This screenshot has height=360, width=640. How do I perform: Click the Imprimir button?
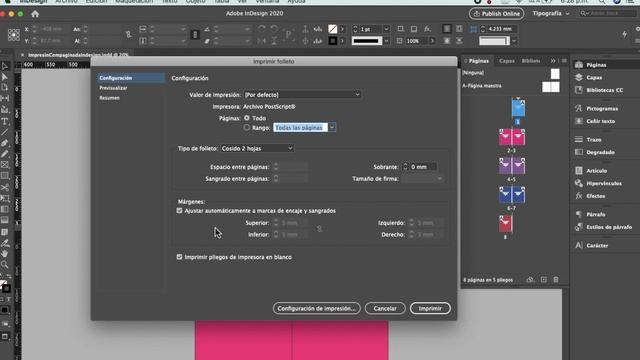pos(430,309)
